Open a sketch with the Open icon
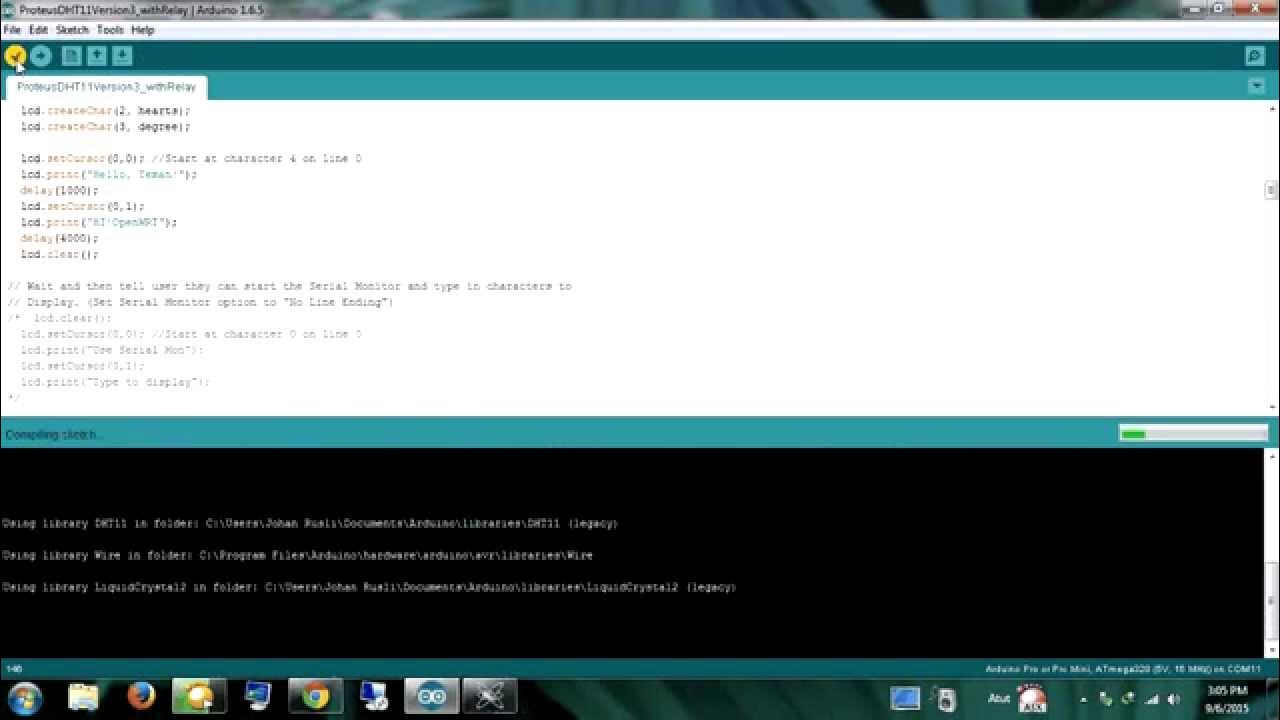Image resolution: width=1280 pixels, height=720 pixels. (x=96, y=56)
